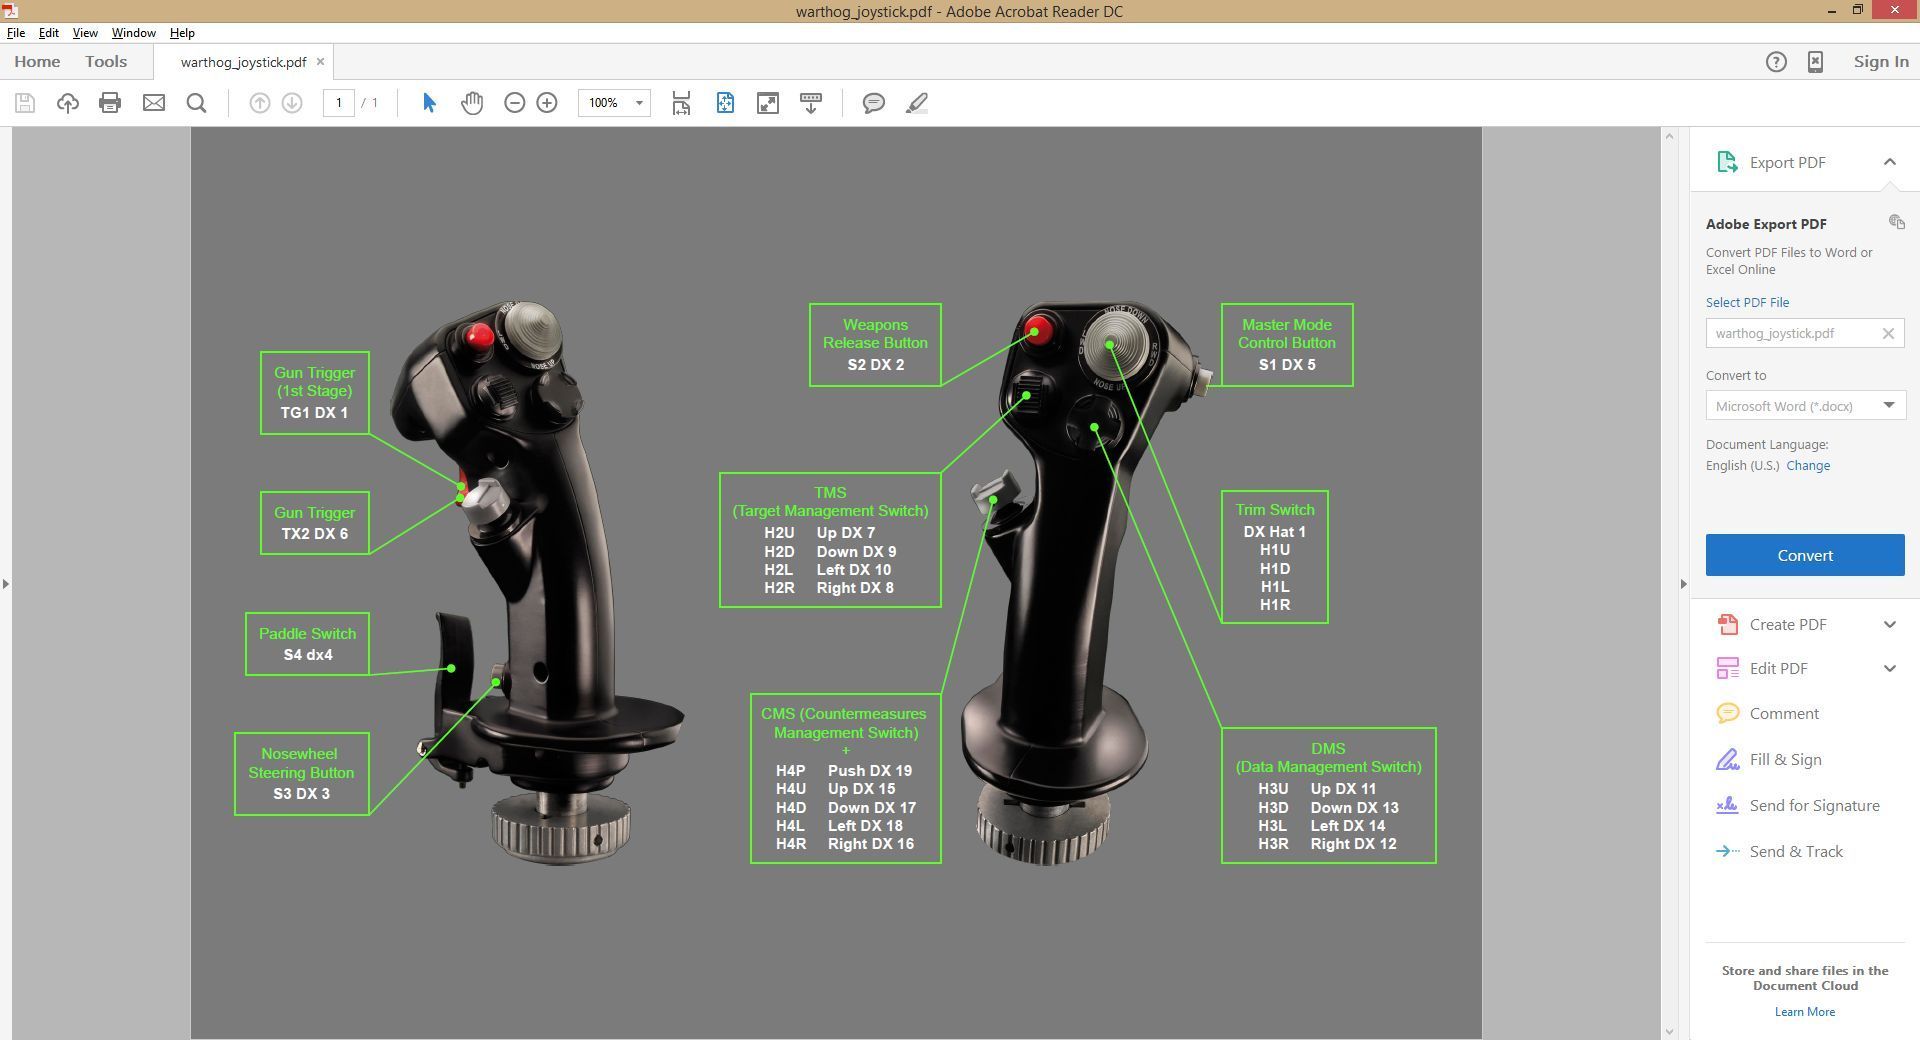Screen dimensions: 1920x1040
Task: Open the View menu
Action: pyautogui.click(x=84, y=32)
